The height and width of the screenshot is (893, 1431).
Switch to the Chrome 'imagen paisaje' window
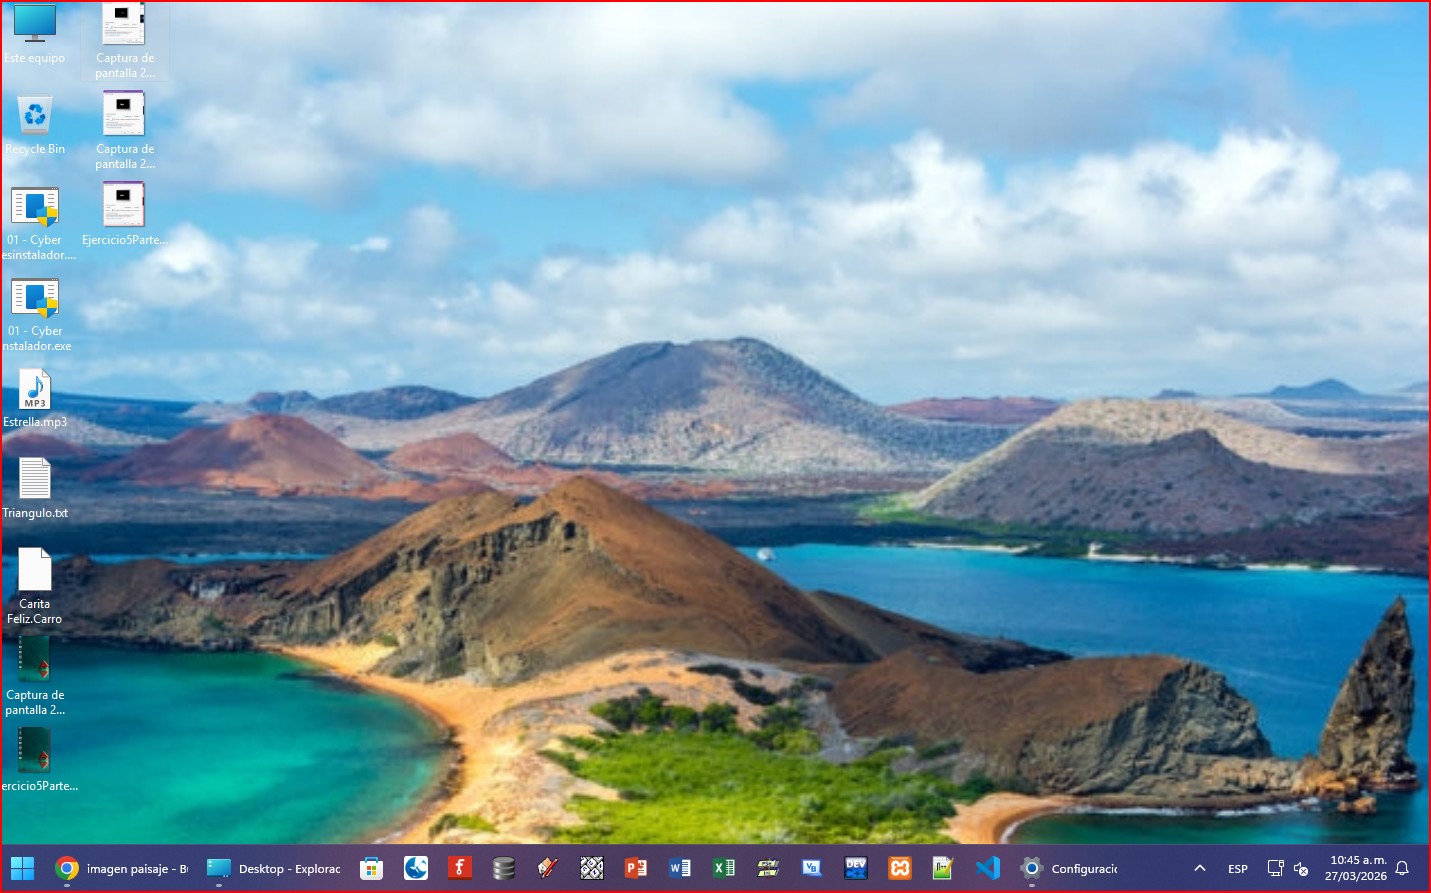click(x=122, y=868)
